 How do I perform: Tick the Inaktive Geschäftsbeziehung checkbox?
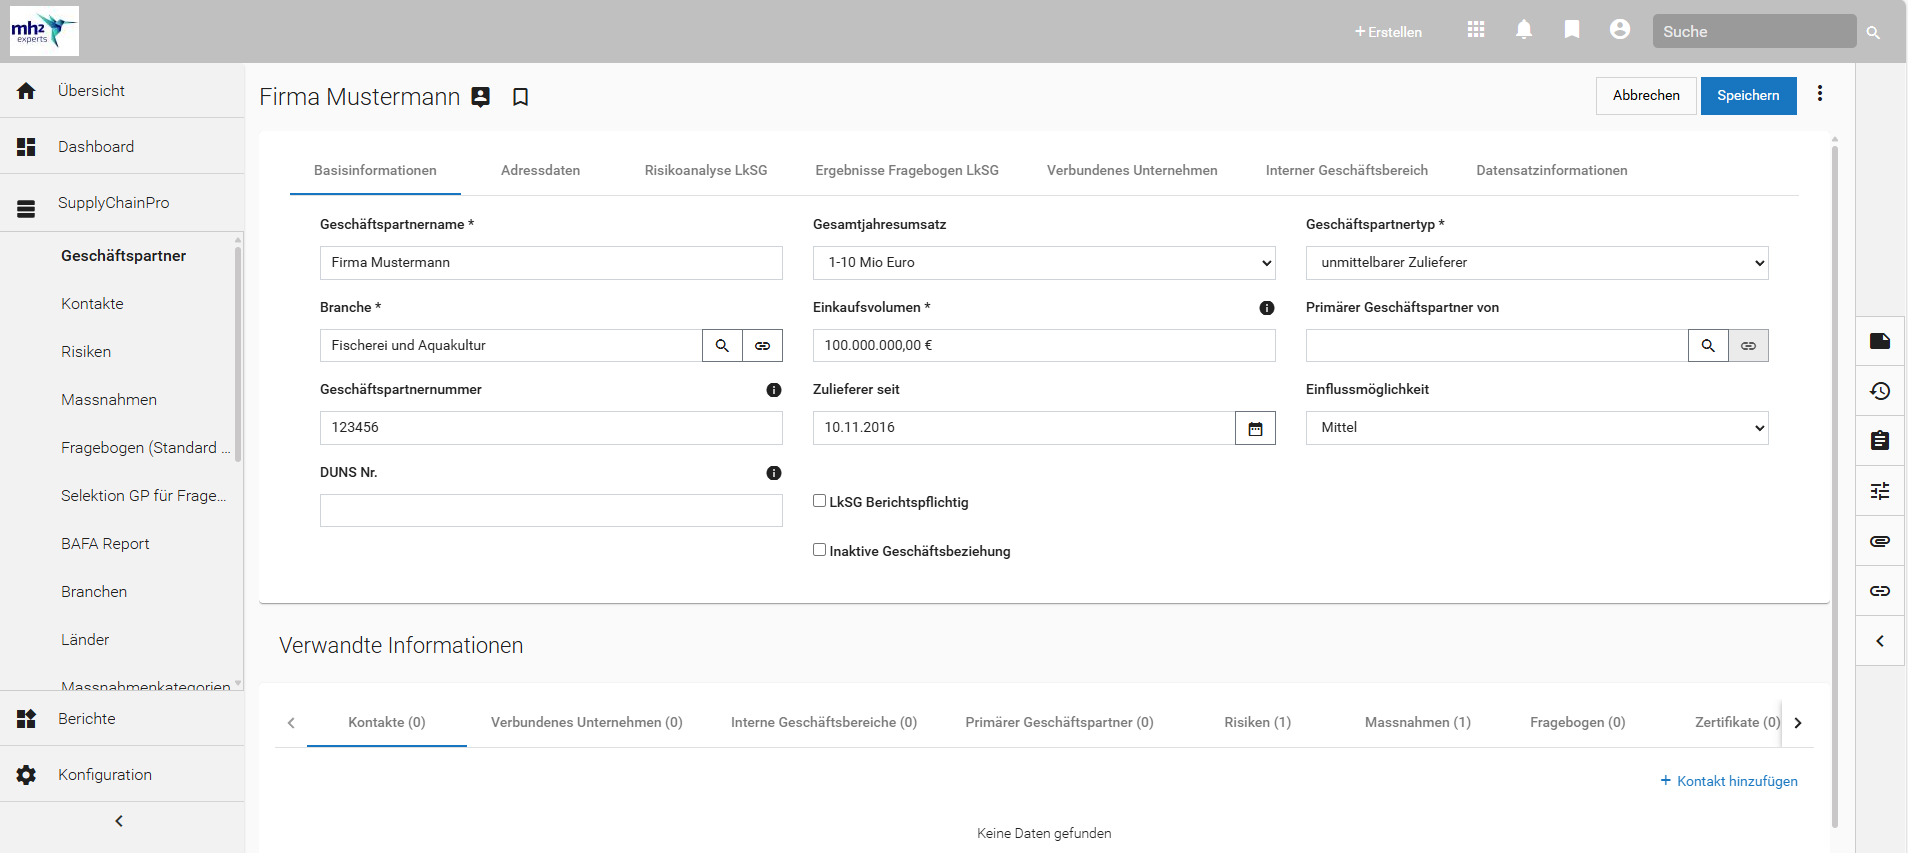pos(820,550)
